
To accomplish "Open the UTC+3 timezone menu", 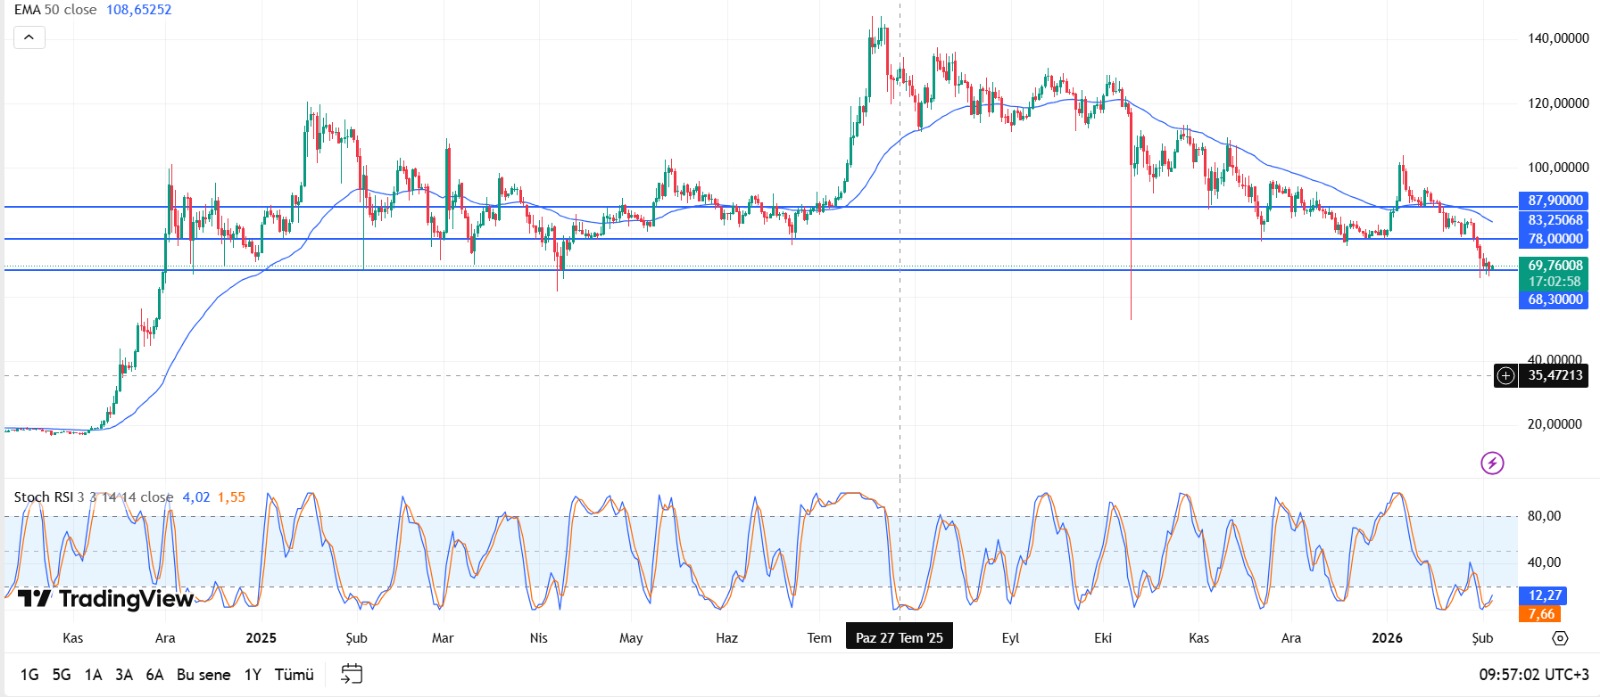I will pyautogui.click(x=1533, y=675).
